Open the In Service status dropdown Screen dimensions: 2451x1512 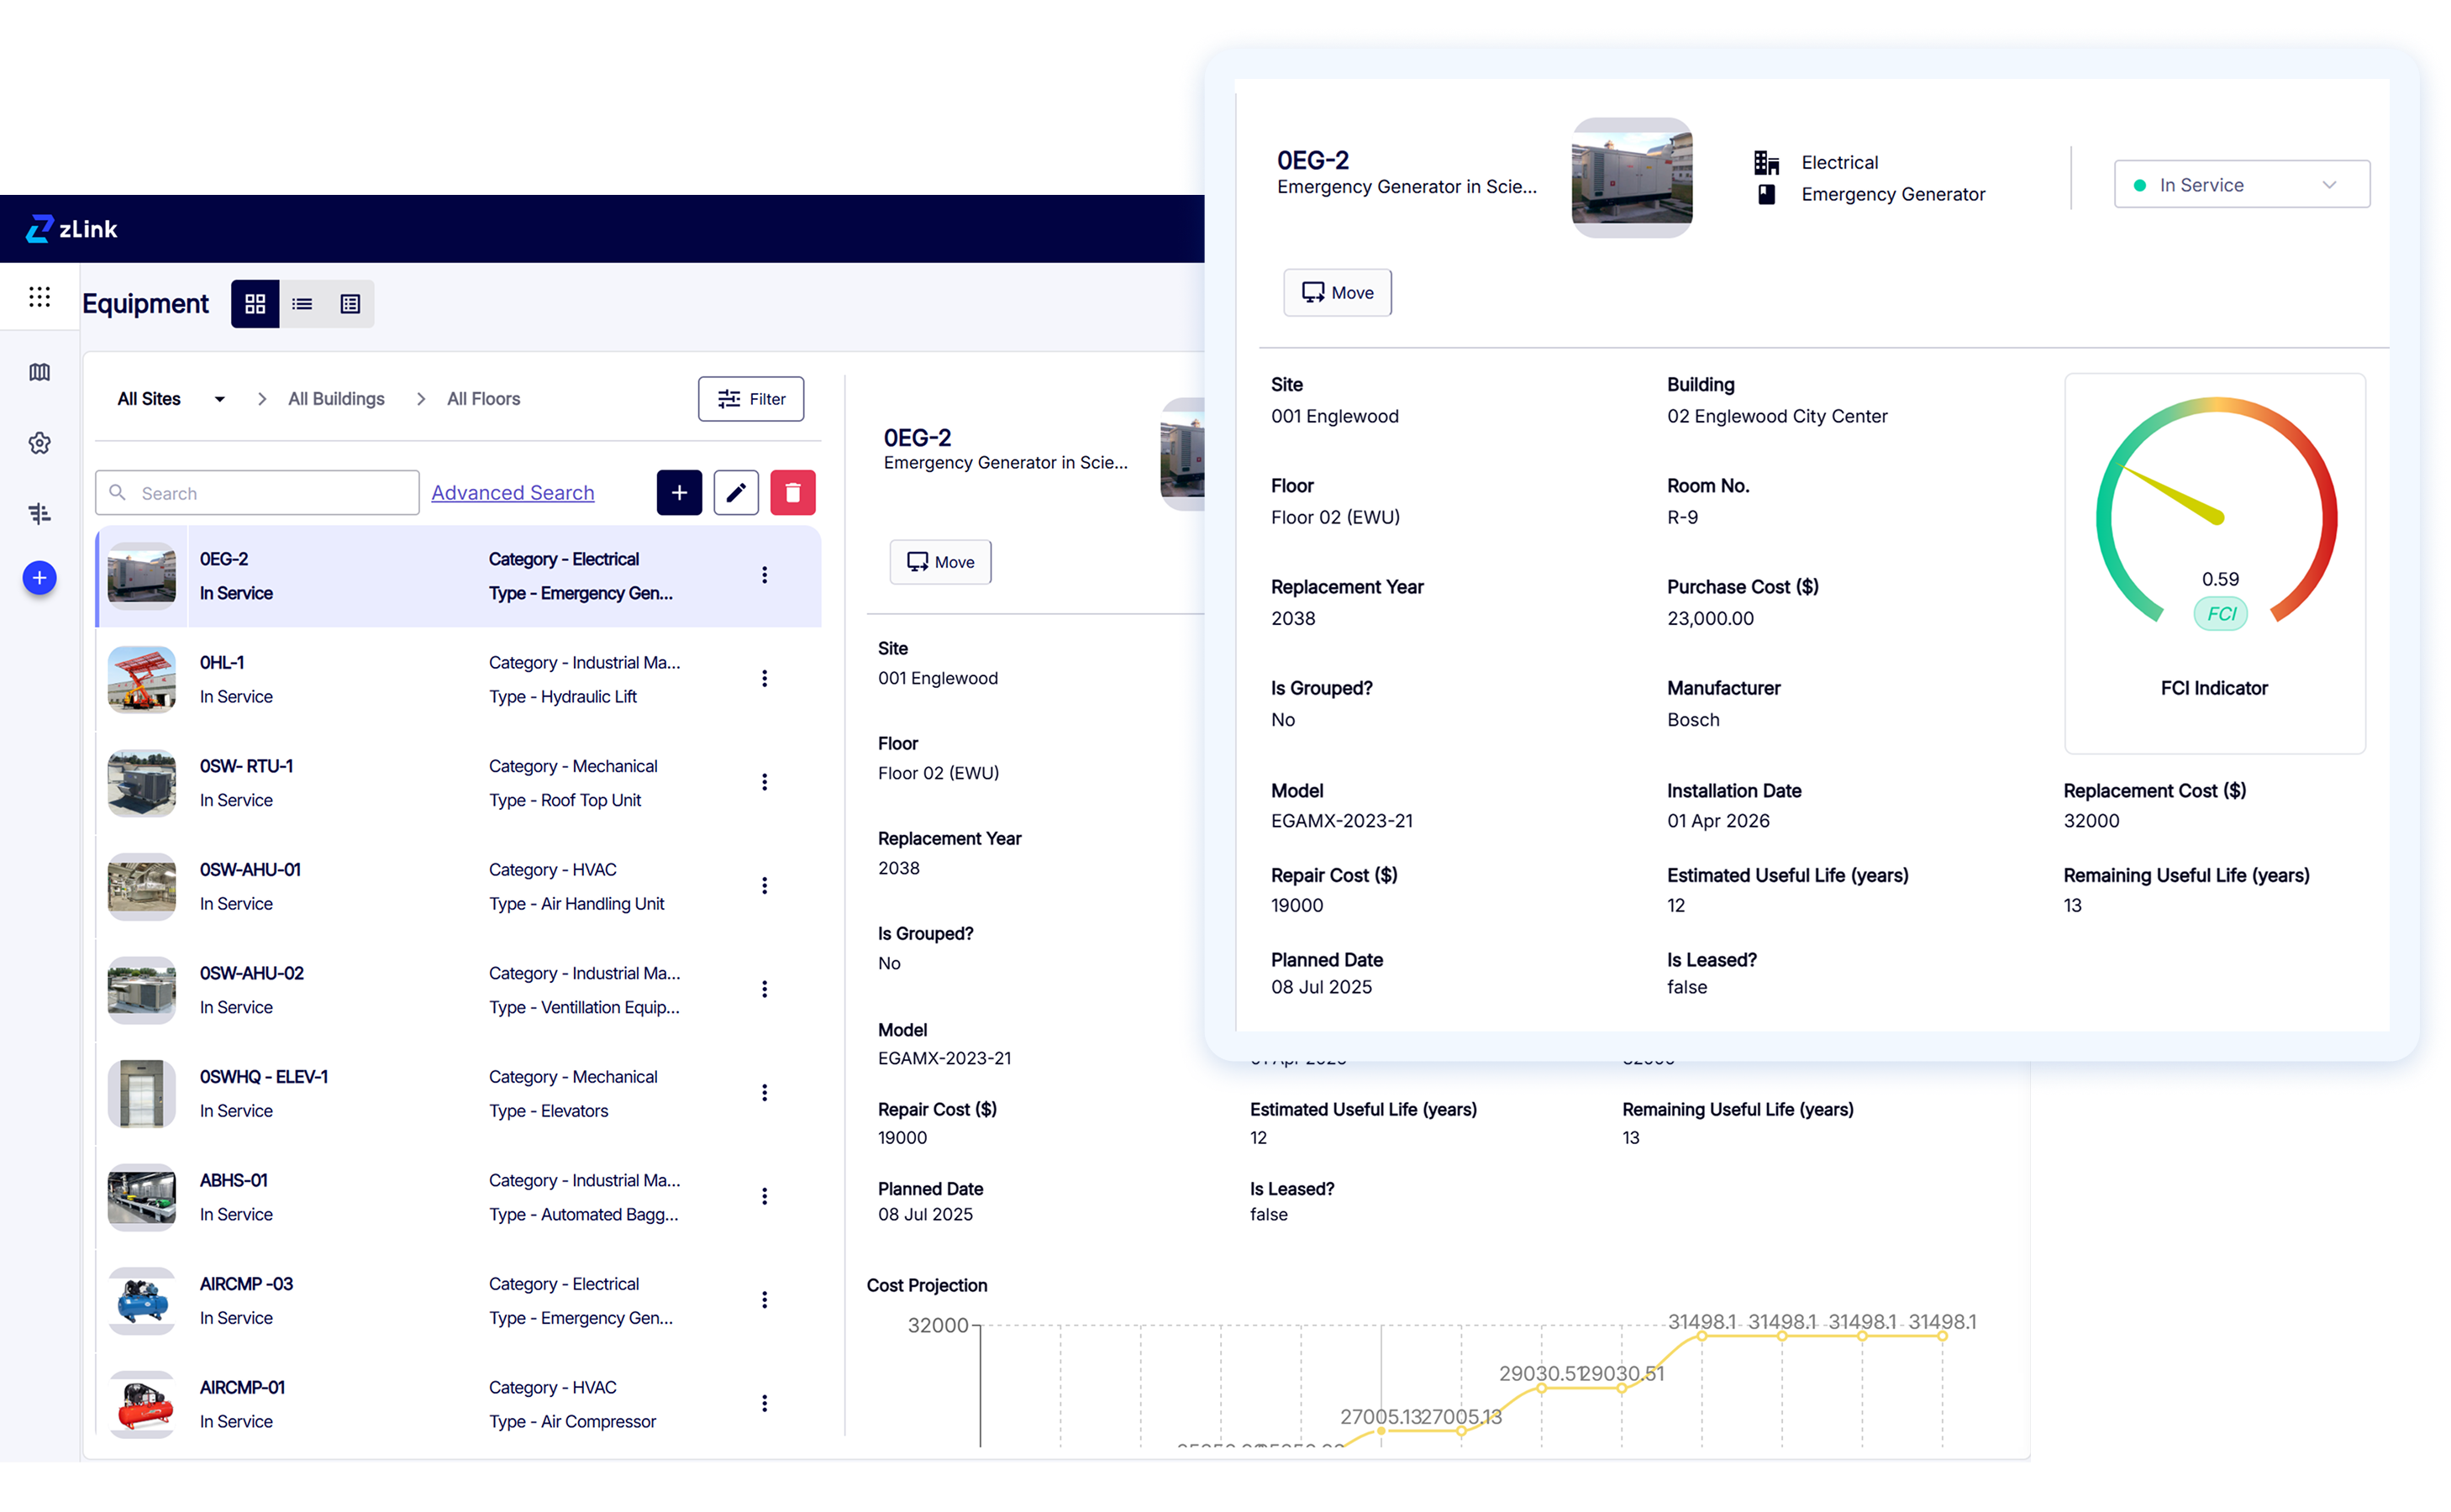click(x=2241, y=185)
